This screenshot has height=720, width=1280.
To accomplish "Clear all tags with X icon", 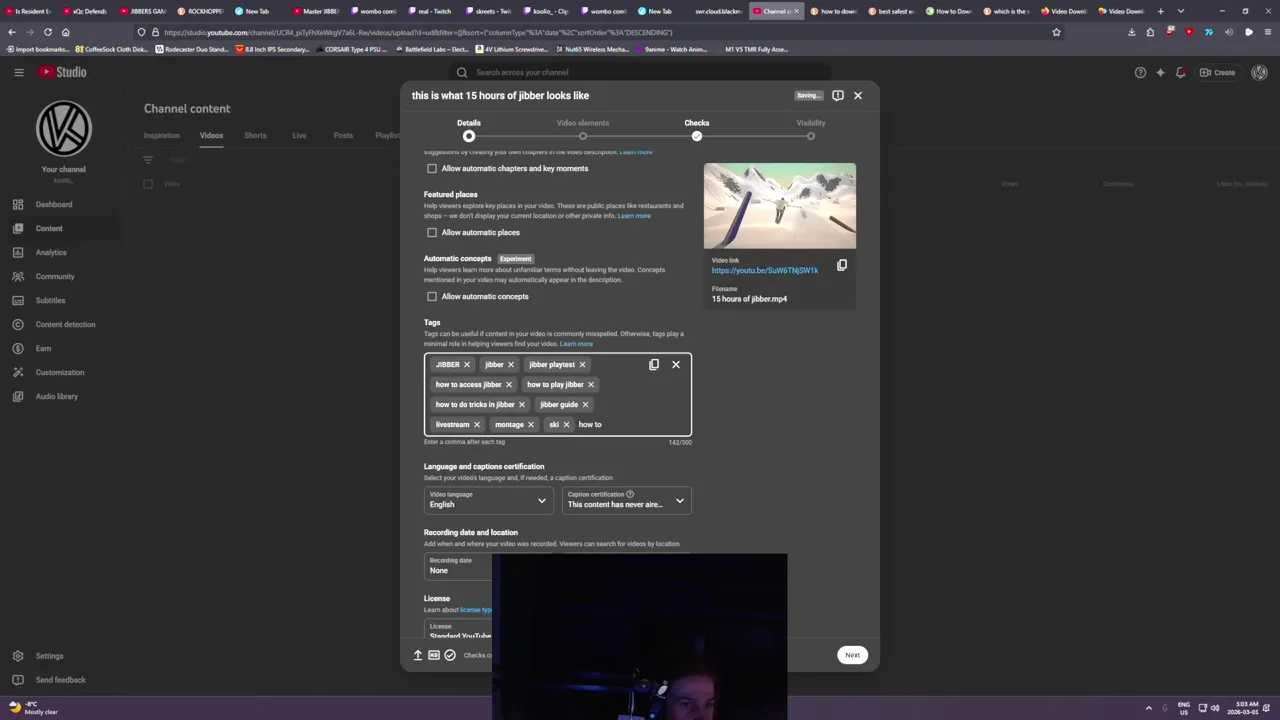I will pyautogui.click(x=676, y=365).
